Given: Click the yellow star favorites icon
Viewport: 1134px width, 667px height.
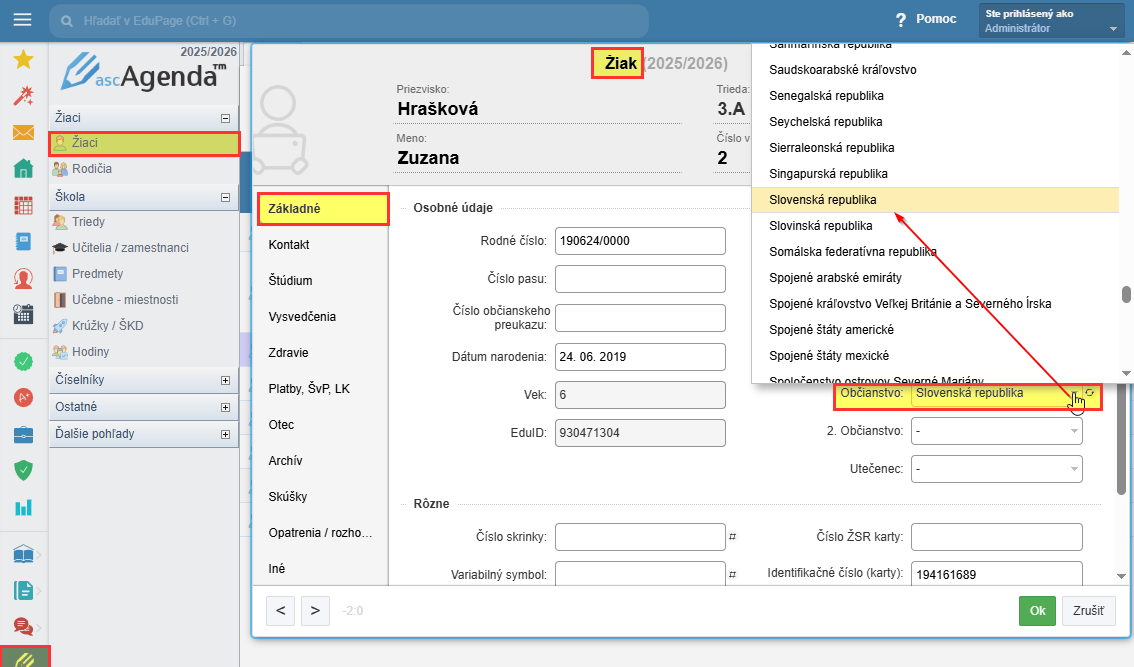Looking at the screenshot, I should tap(23, 60).
